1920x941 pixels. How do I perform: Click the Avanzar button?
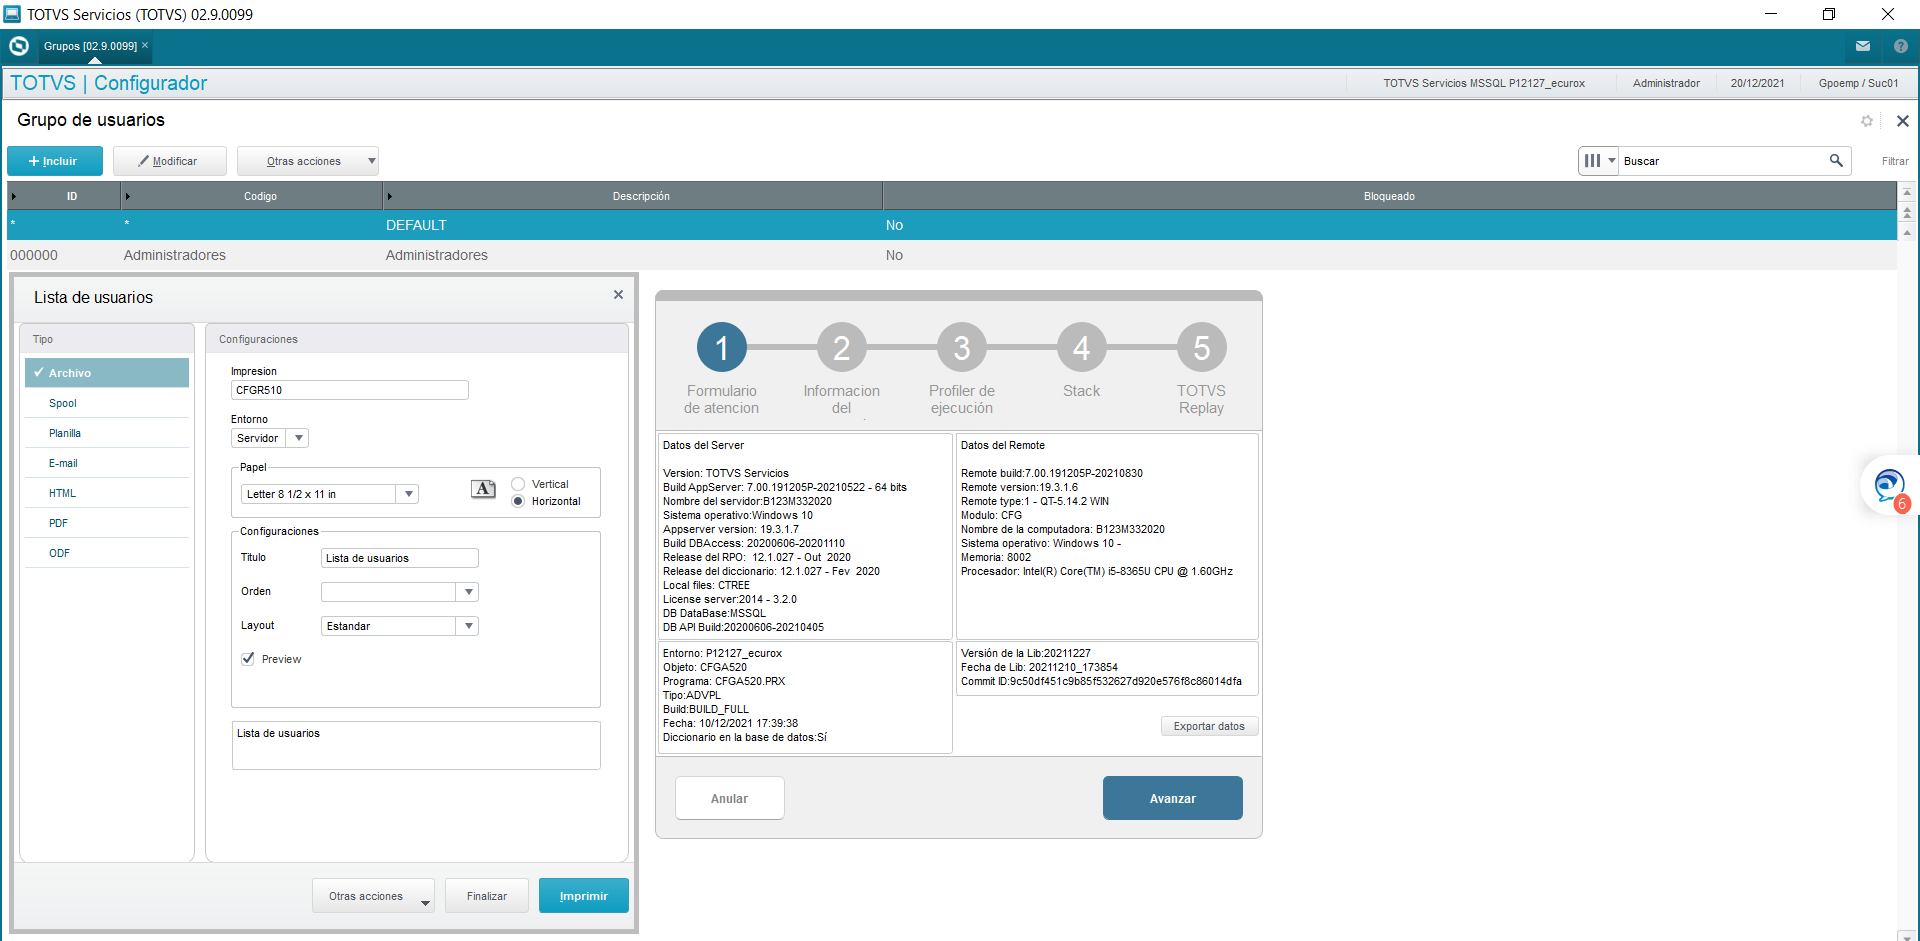point(1173,798)
